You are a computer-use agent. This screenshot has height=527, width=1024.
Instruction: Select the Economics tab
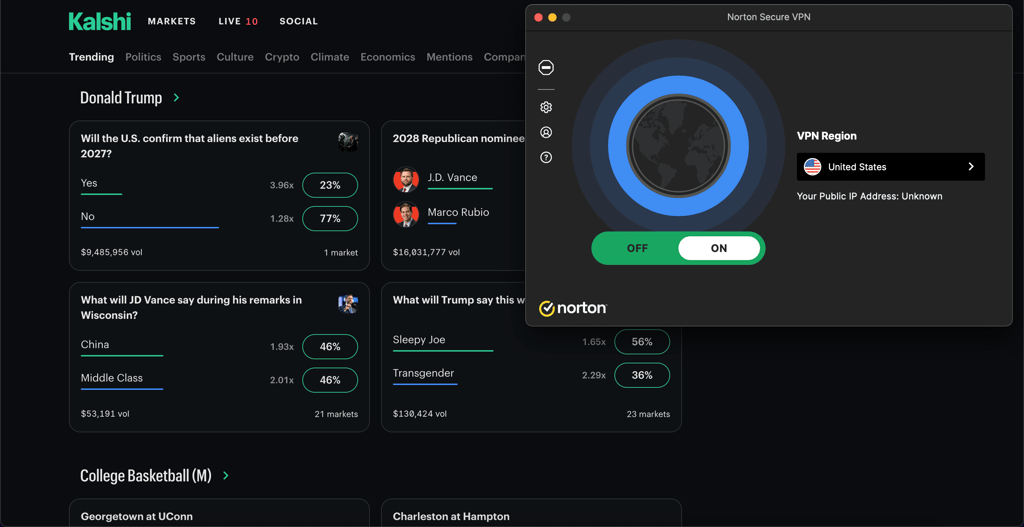pos(388,57)
